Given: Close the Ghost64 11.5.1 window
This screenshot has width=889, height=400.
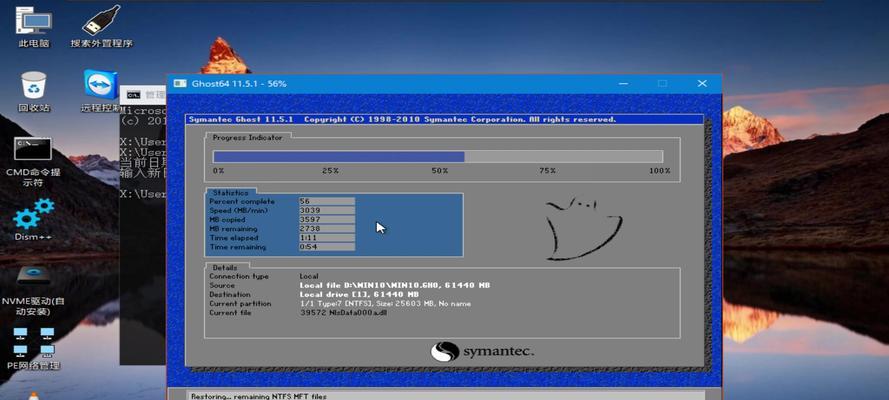Looking at the screenshot, I should 702,83.
